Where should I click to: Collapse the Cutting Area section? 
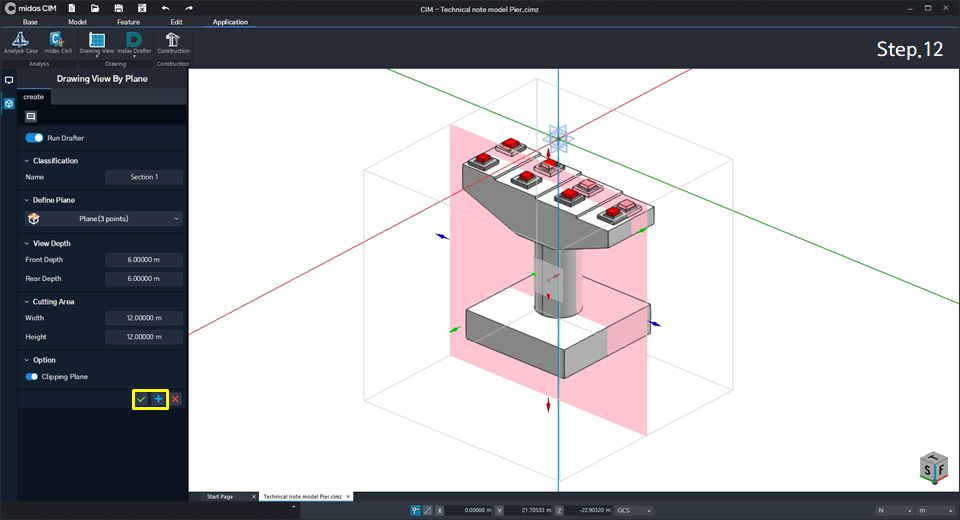(27, 302)
